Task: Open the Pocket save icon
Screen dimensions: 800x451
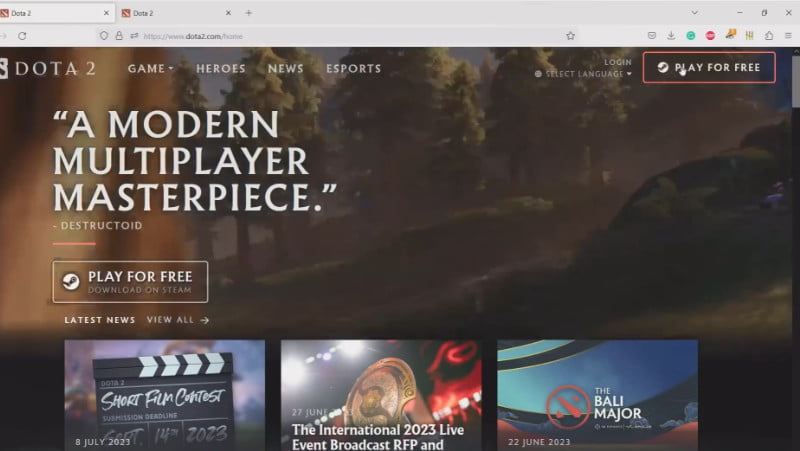Action: 652,36
